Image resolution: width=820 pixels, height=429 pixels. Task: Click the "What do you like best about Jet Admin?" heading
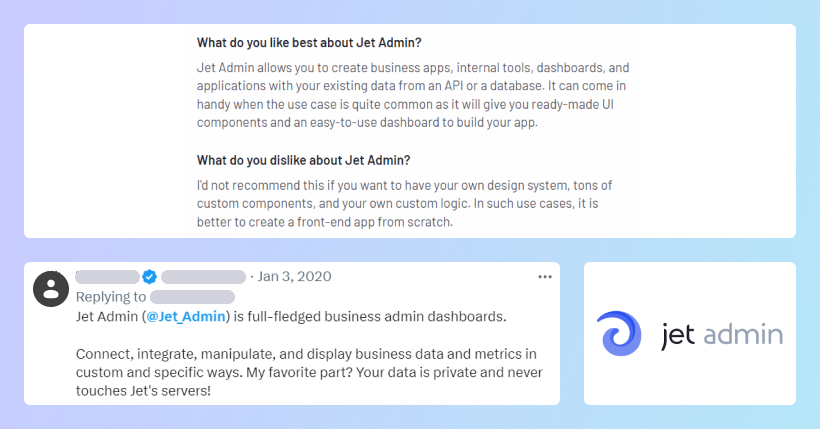309,43
